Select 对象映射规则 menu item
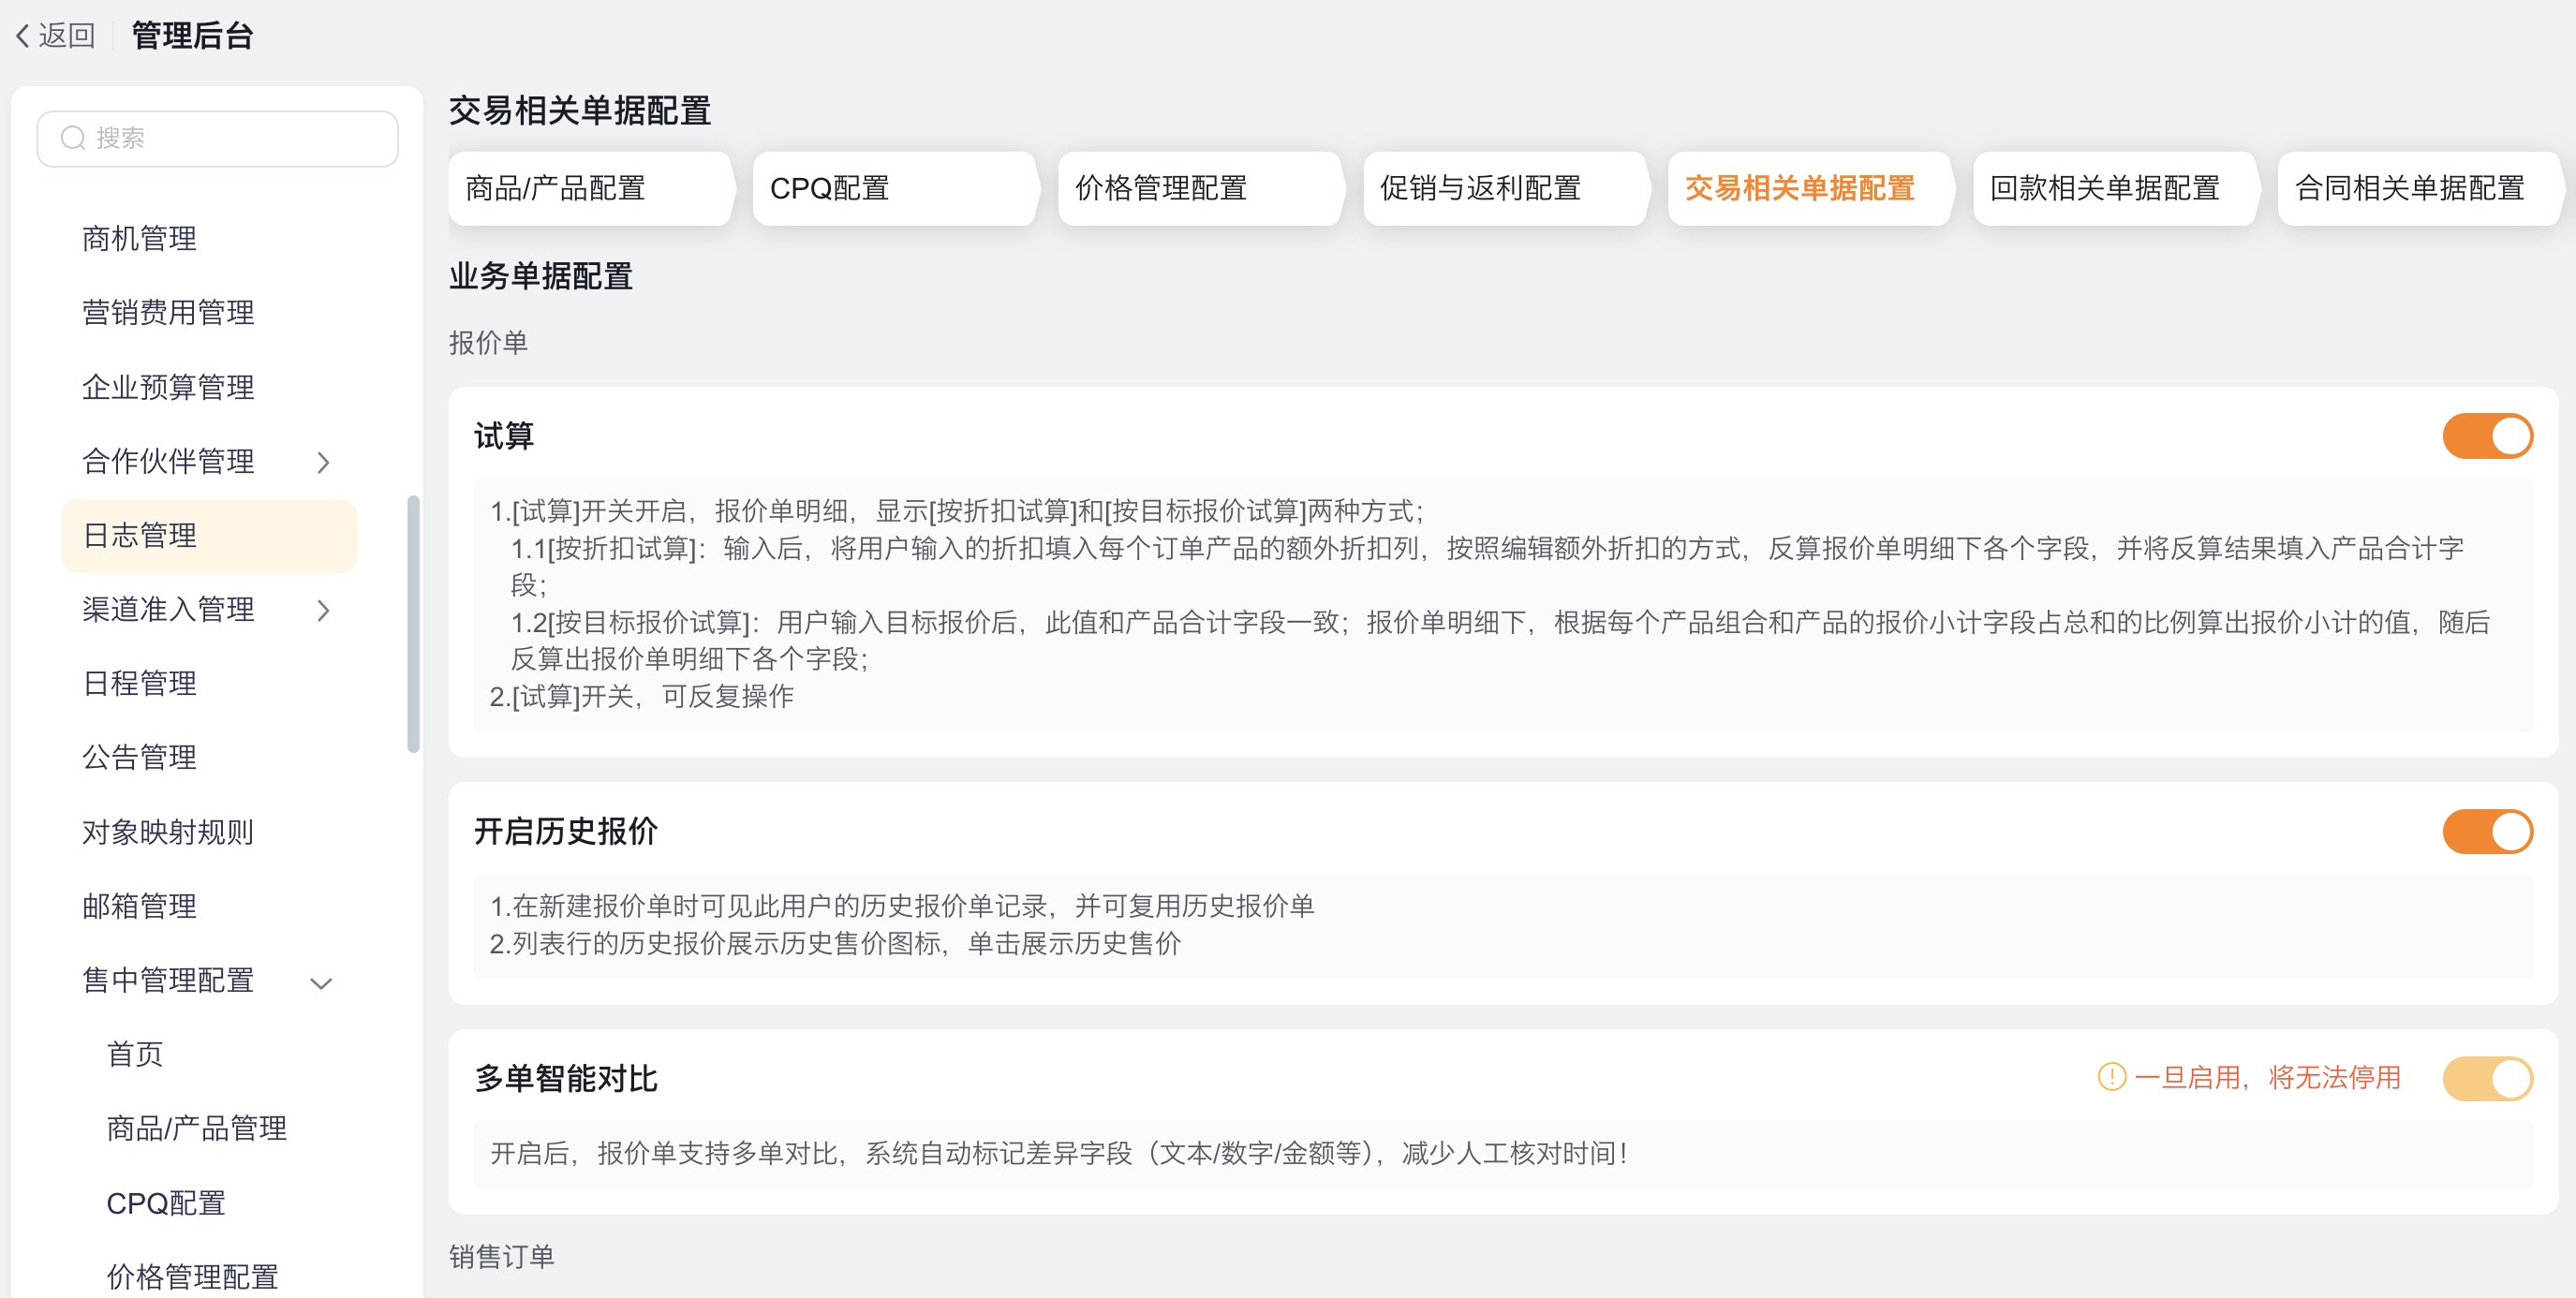Viewport: 2576px width, 1298px height. pyautogui.click(x=168, y=832)
